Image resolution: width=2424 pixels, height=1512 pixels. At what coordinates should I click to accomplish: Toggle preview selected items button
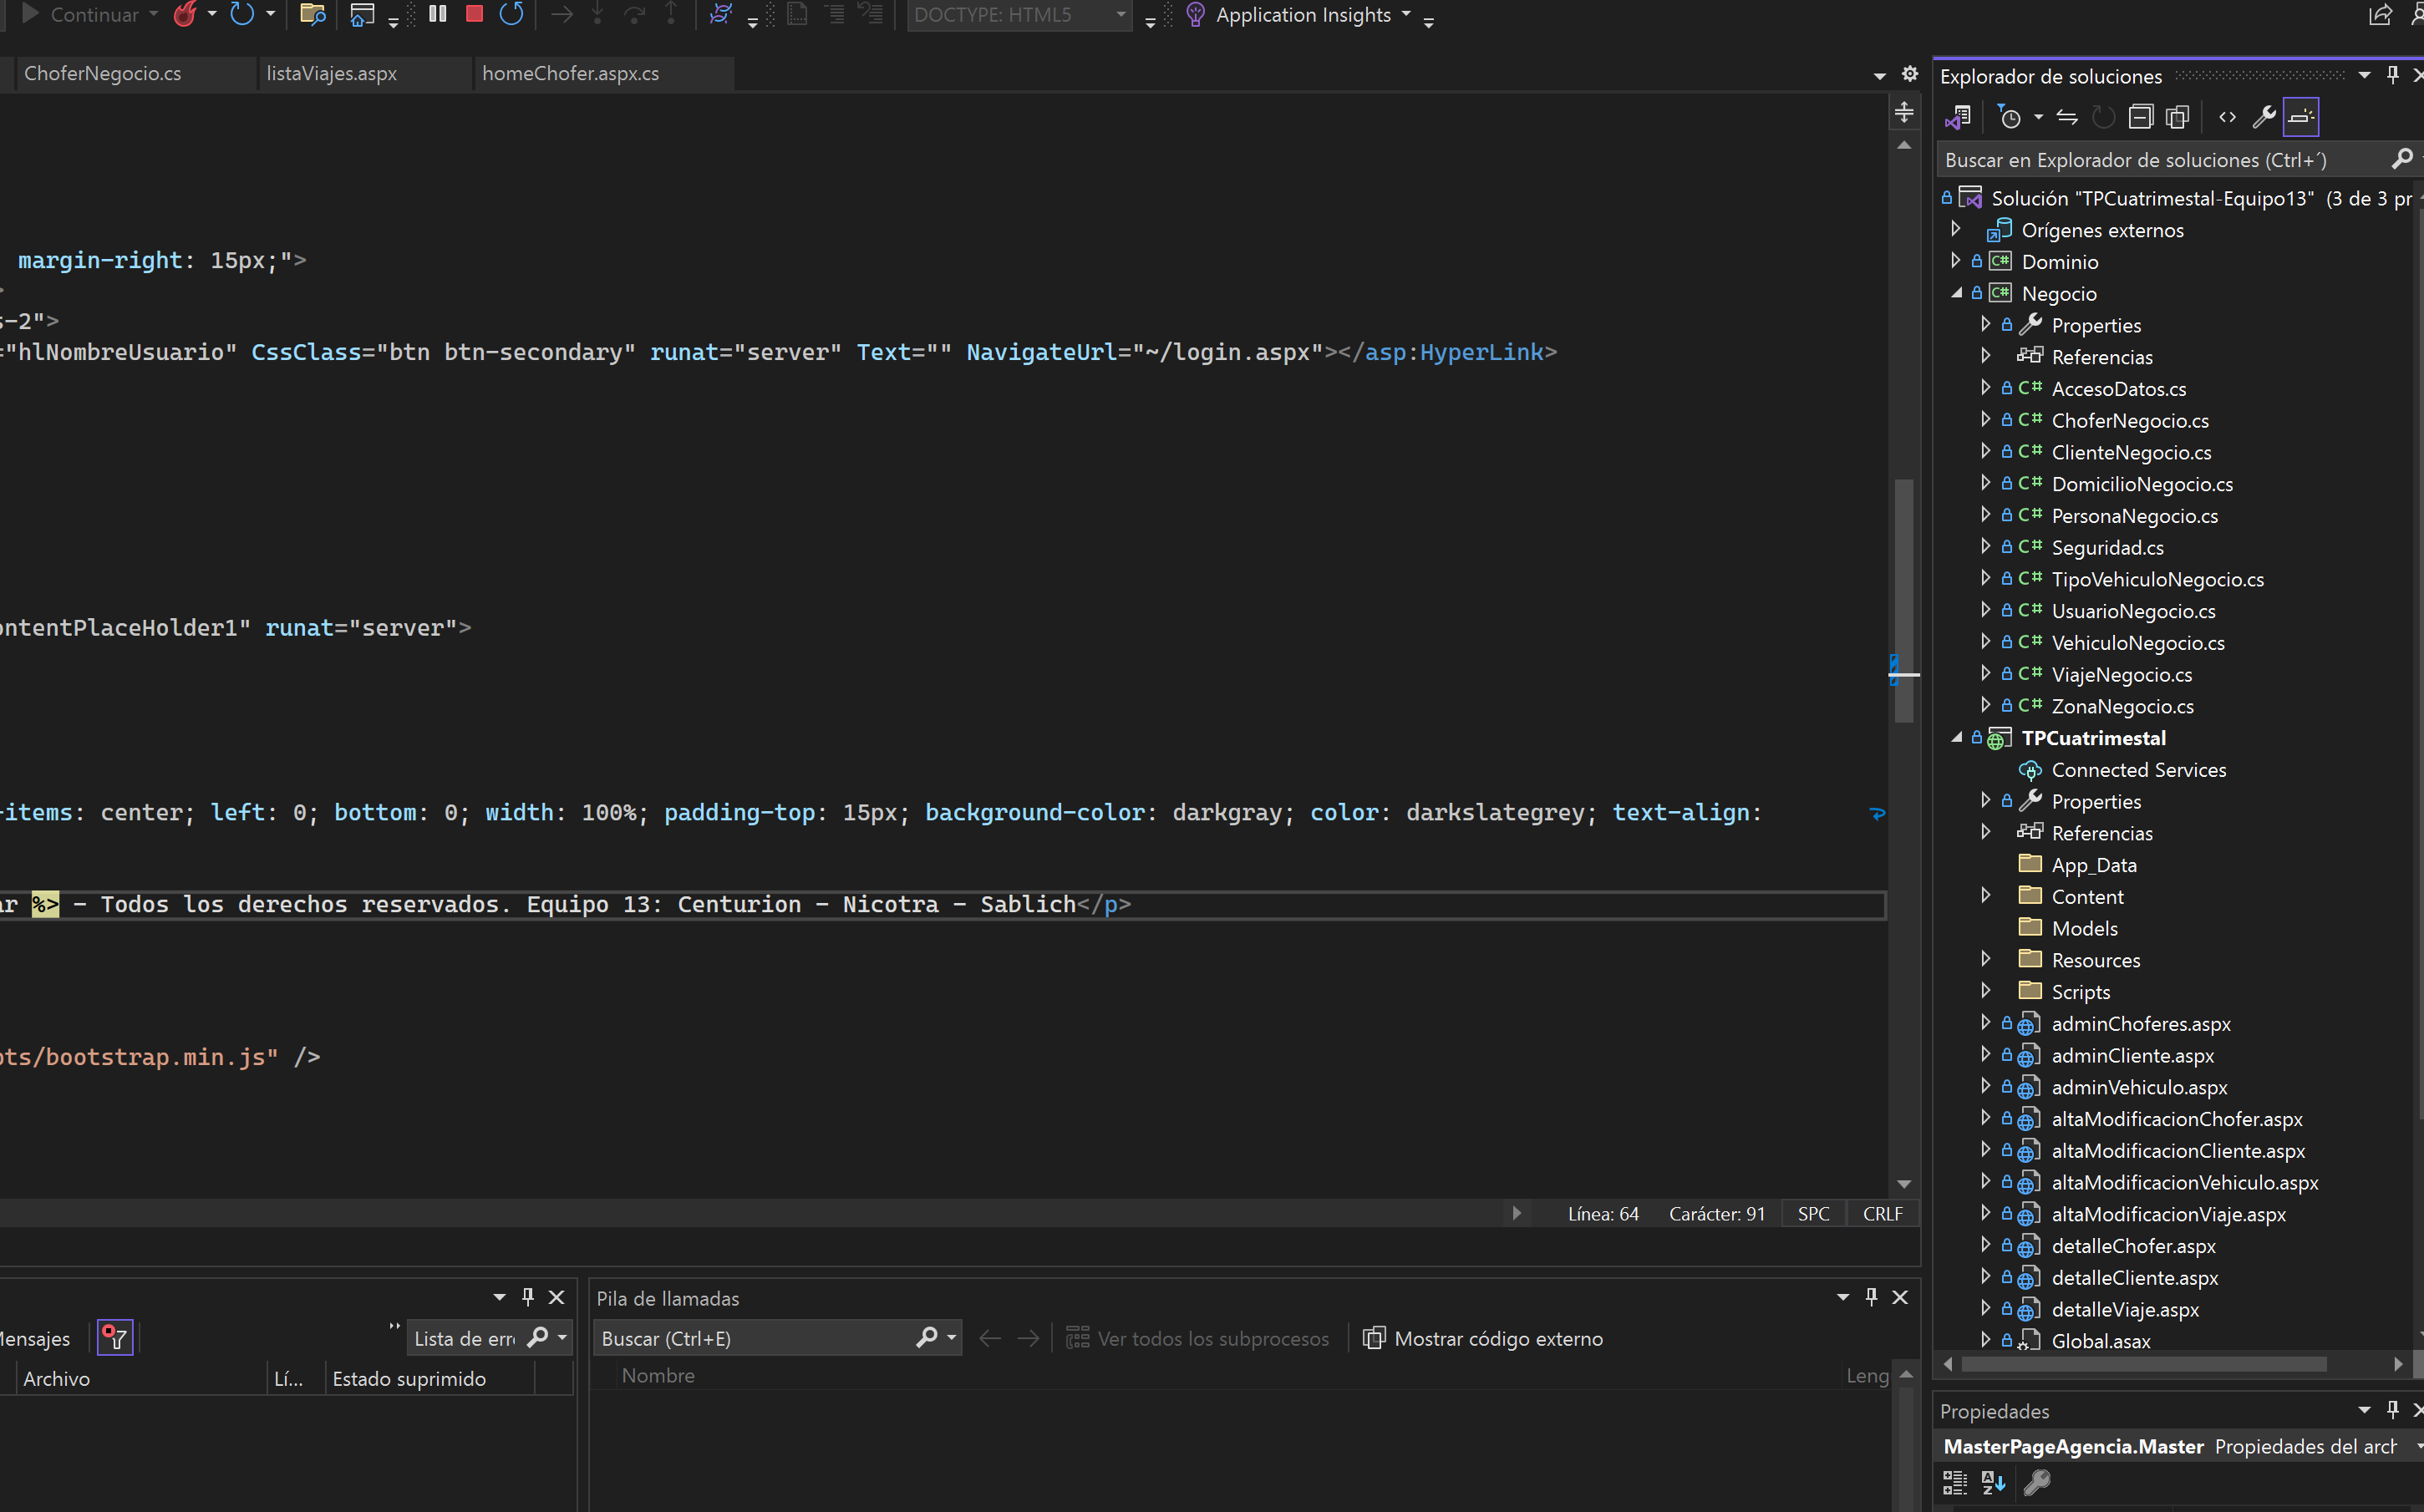pyautogui.click(x=2301, y=117)
